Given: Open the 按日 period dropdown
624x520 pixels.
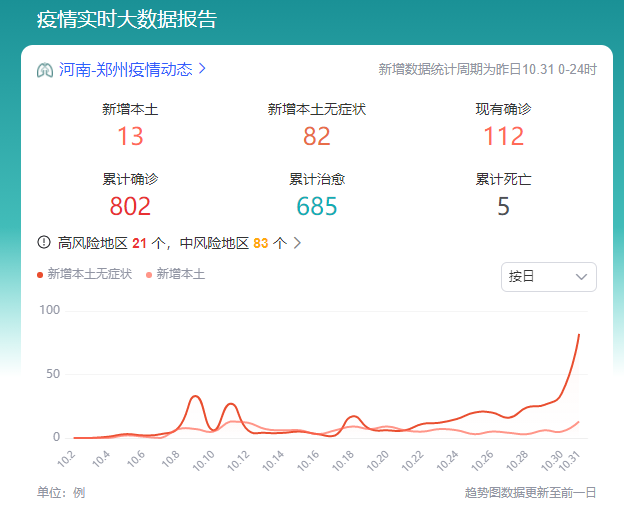Looking at the screenshot, I should pos(548,277).
